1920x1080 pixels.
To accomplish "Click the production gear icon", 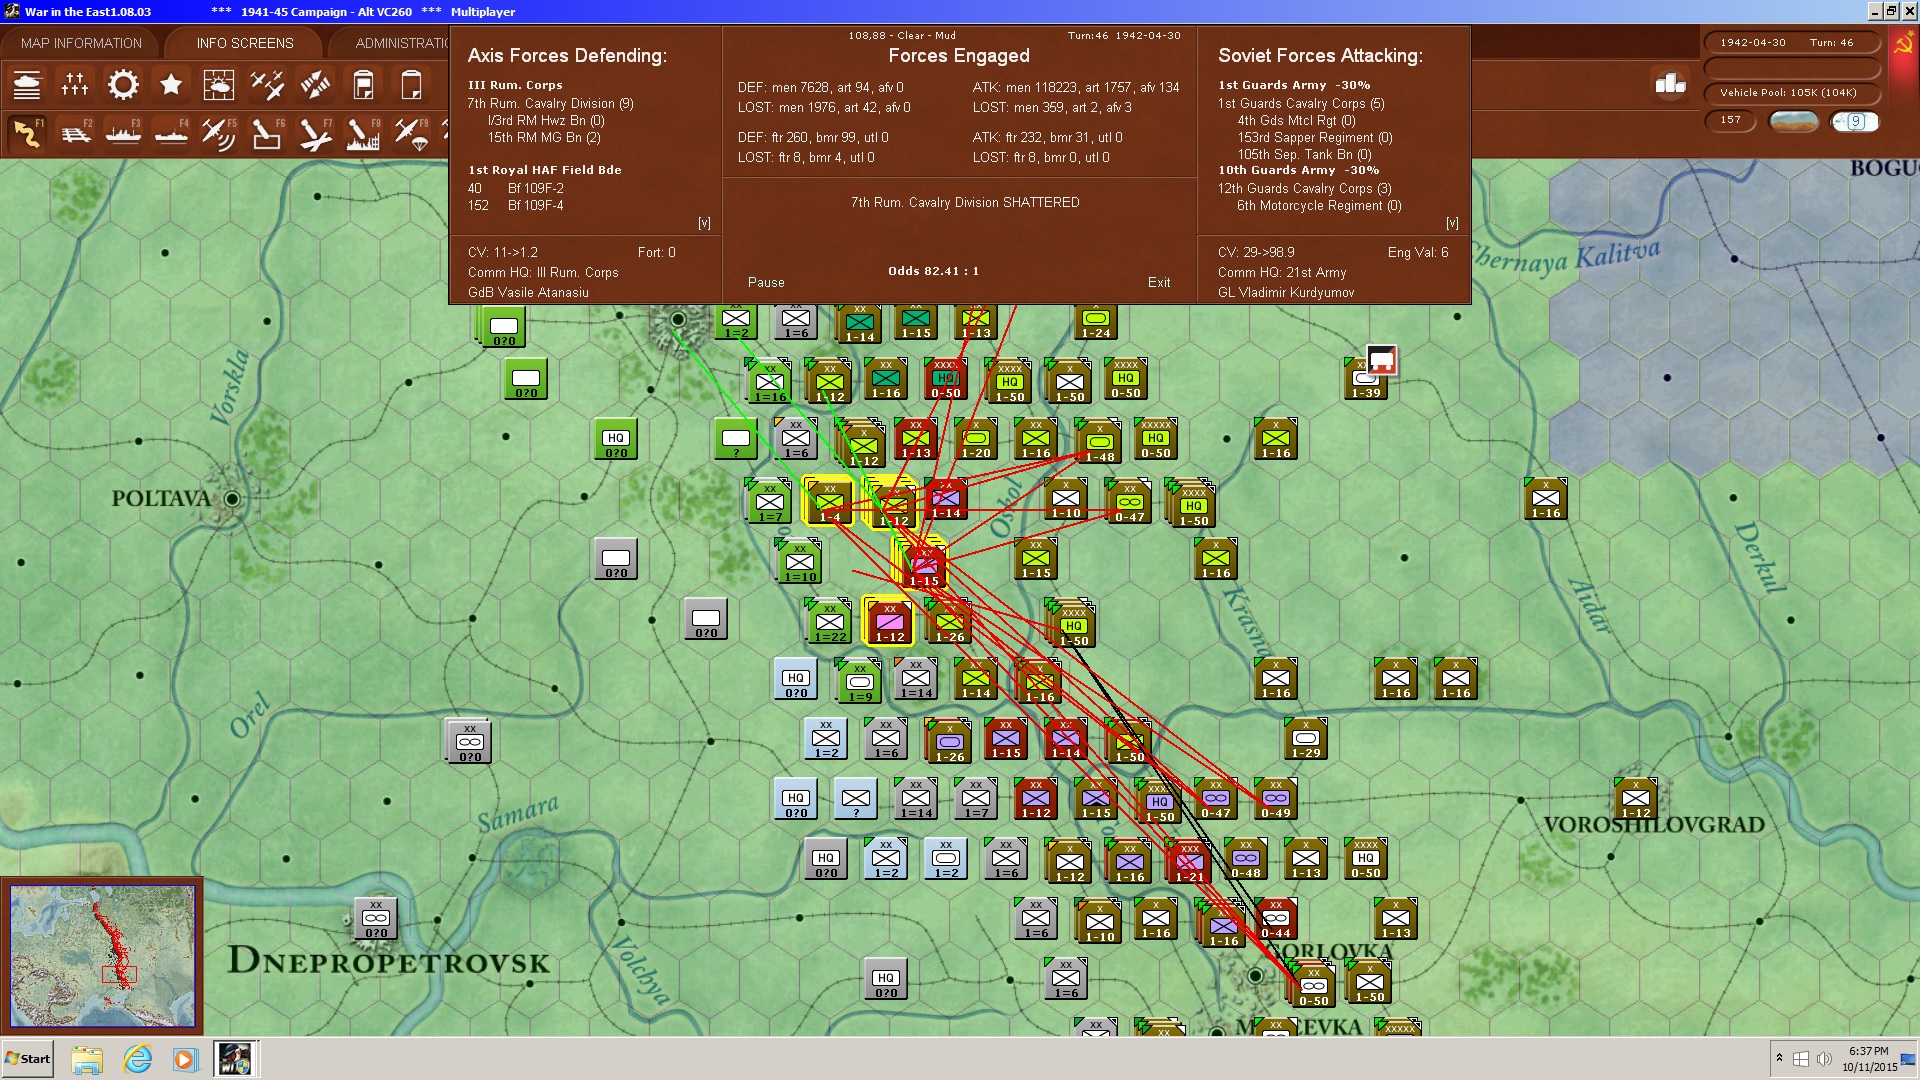I will (123, 85).
